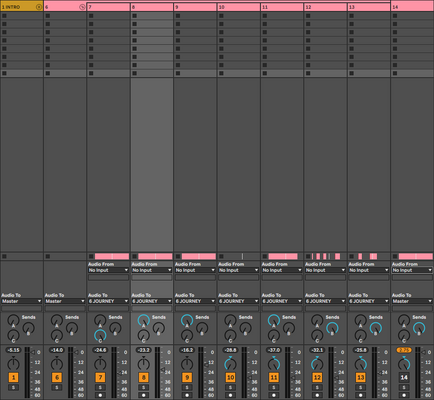Click Send C knob on track 7
Viewport: 434px width, 400px height.
point(100,336)
